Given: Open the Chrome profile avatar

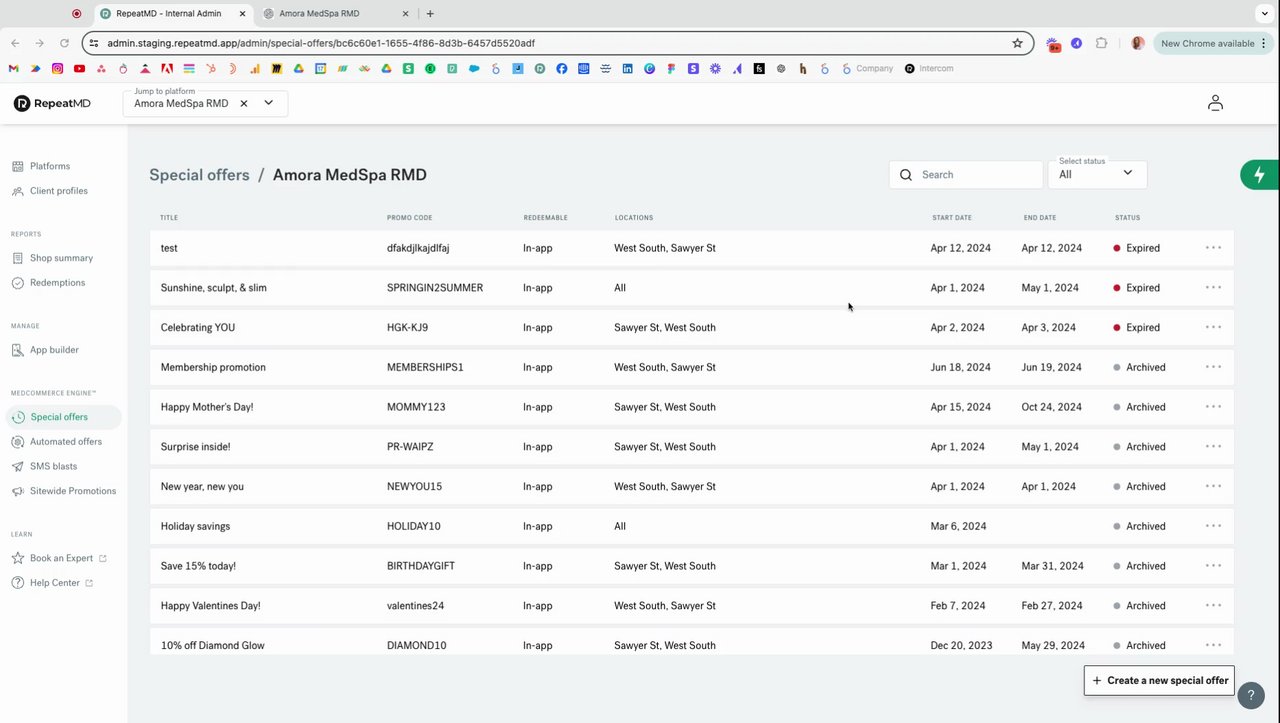Looking at the screenshot, I should [1137, 43].
